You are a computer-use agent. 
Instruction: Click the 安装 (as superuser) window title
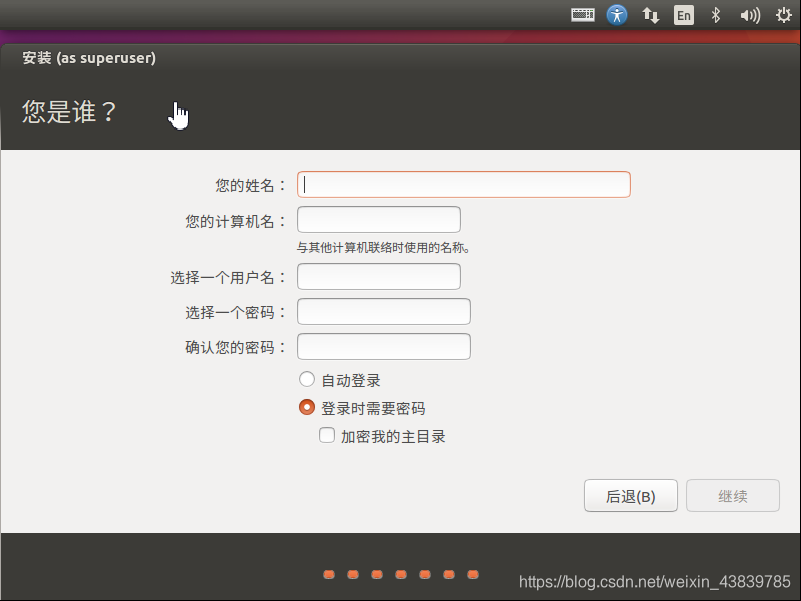tap(89, 58)
